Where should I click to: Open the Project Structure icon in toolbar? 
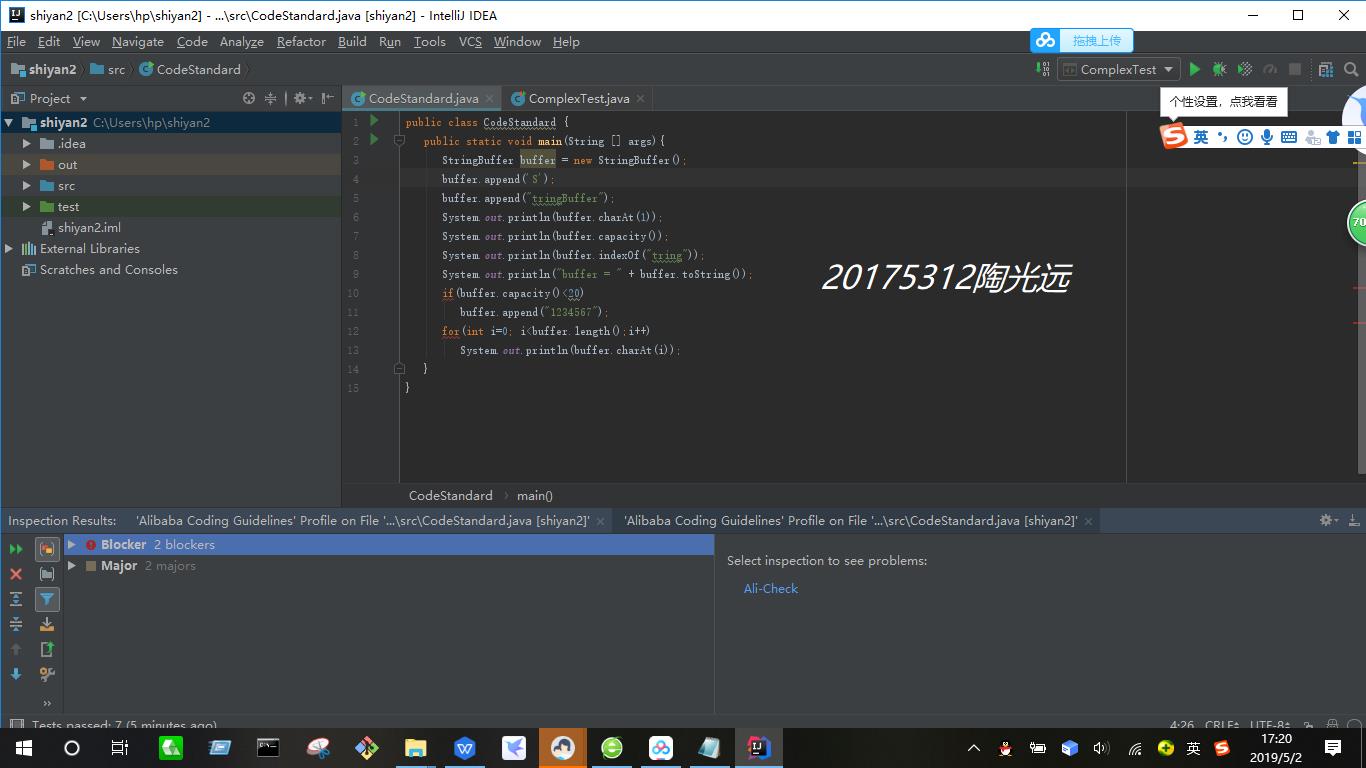pos(1326,69)
